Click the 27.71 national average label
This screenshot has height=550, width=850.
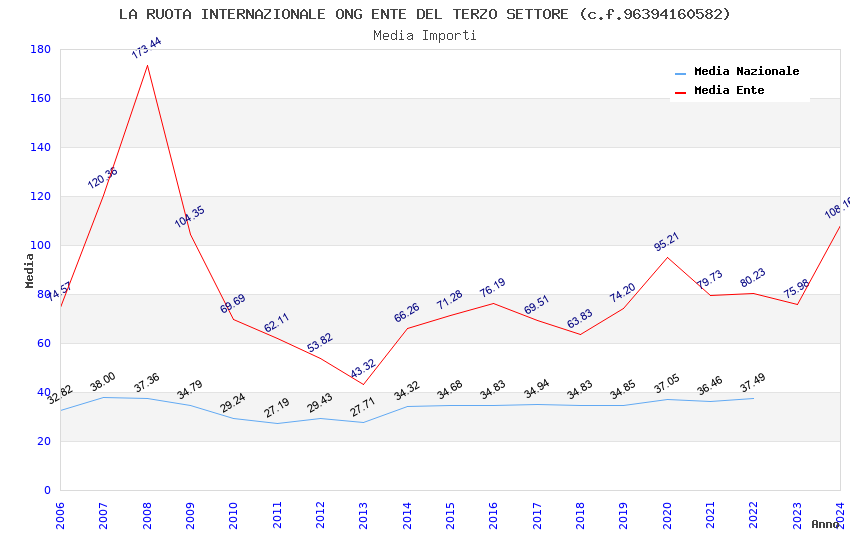coord(363,407)
